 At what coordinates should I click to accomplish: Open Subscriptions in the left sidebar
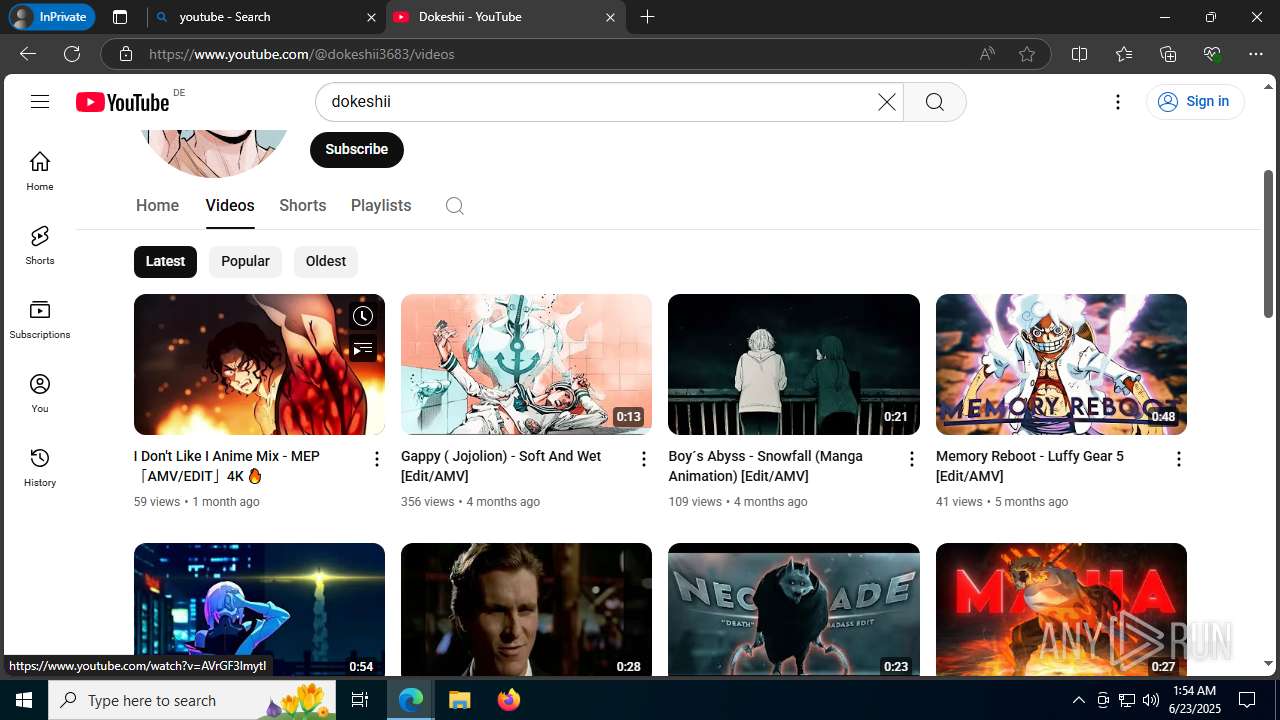pos(40,319)
